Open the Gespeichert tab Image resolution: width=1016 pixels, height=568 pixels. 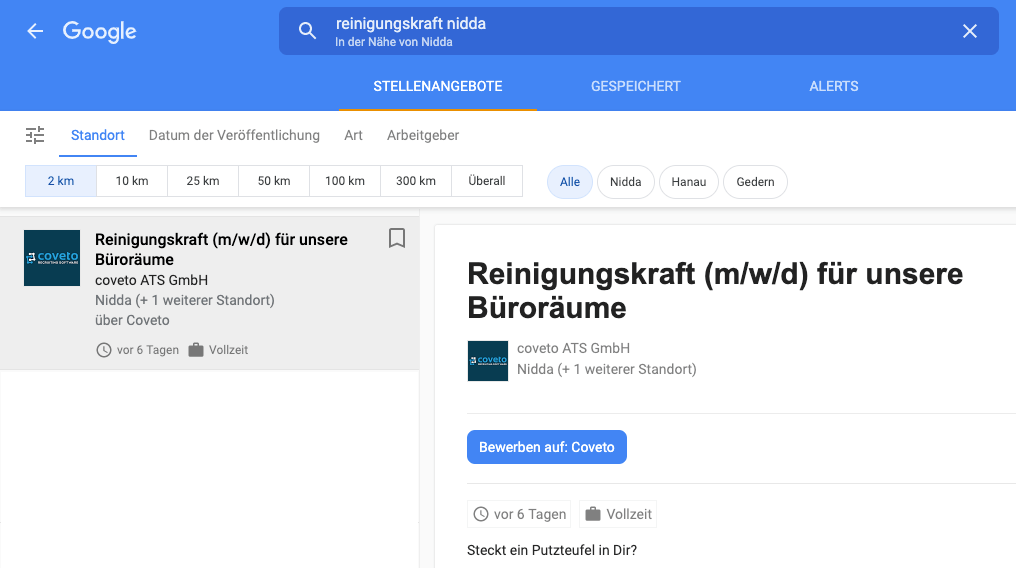coord(636,86)
